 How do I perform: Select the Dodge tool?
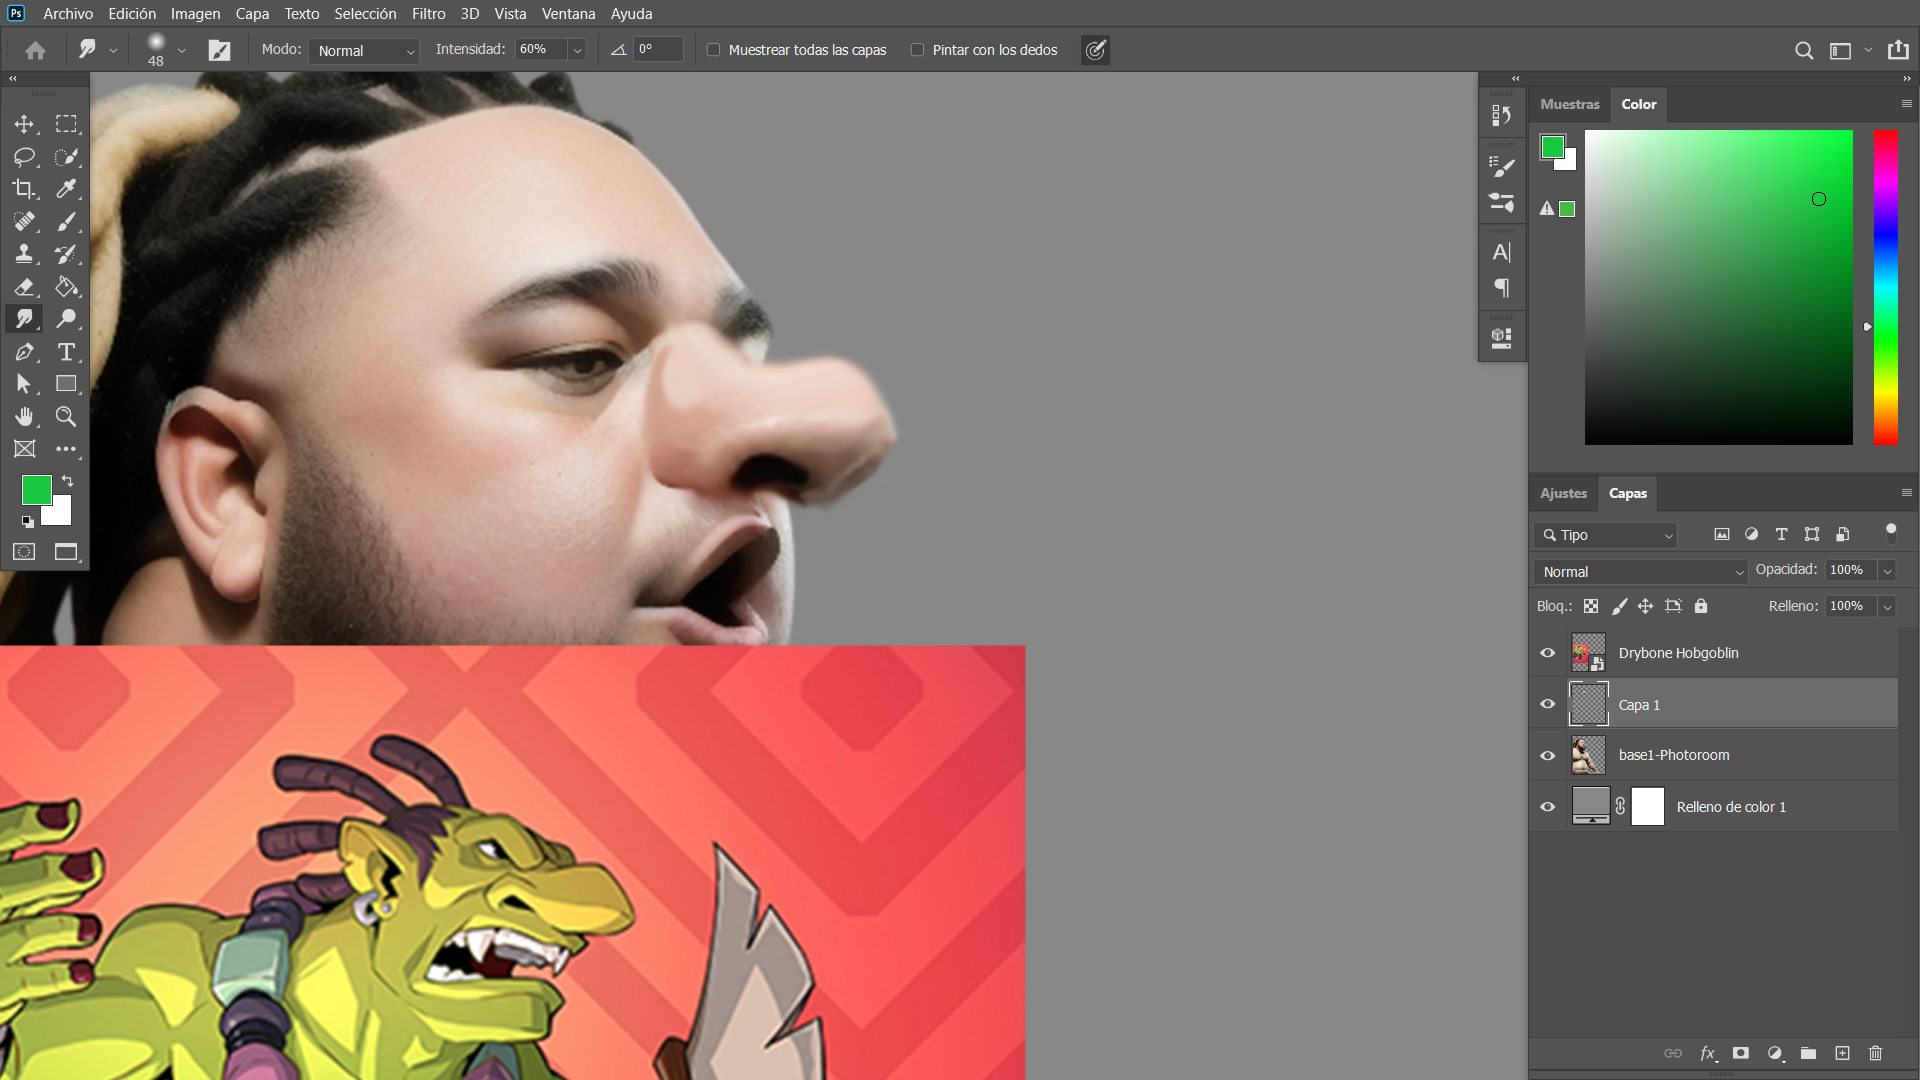[66, 319]
